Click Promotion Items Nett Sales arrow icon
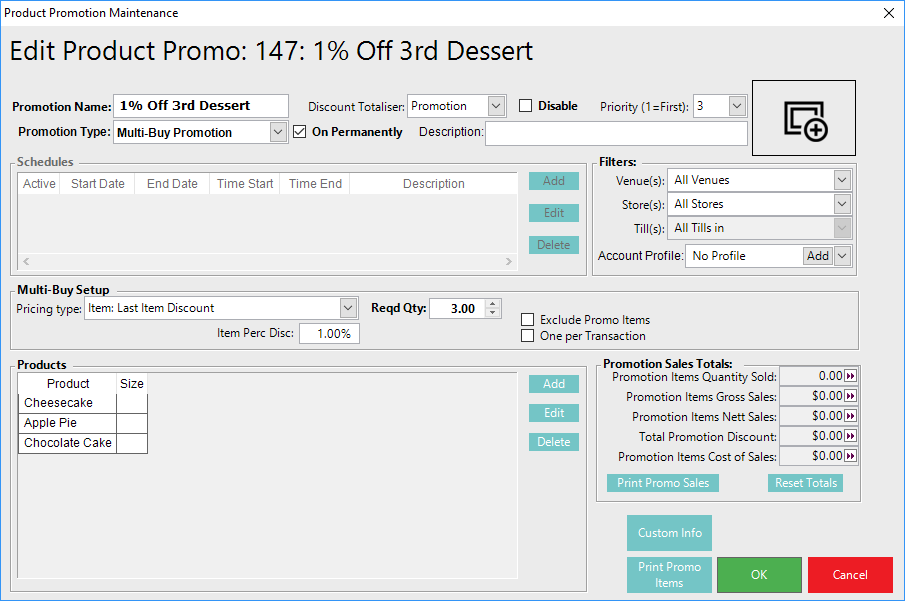Image resolution: width=905 pixels, height=601 pixels. pyautogui.click(x=851, y=416)
